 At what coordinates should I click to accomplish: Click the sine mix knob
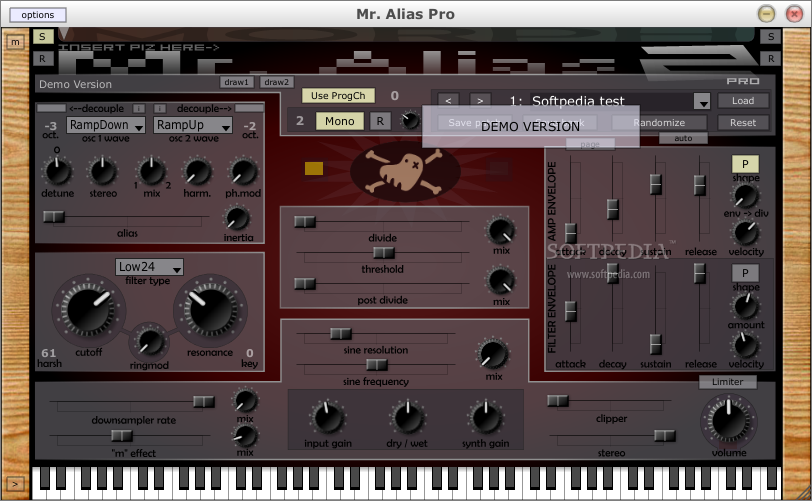[493, 355]
